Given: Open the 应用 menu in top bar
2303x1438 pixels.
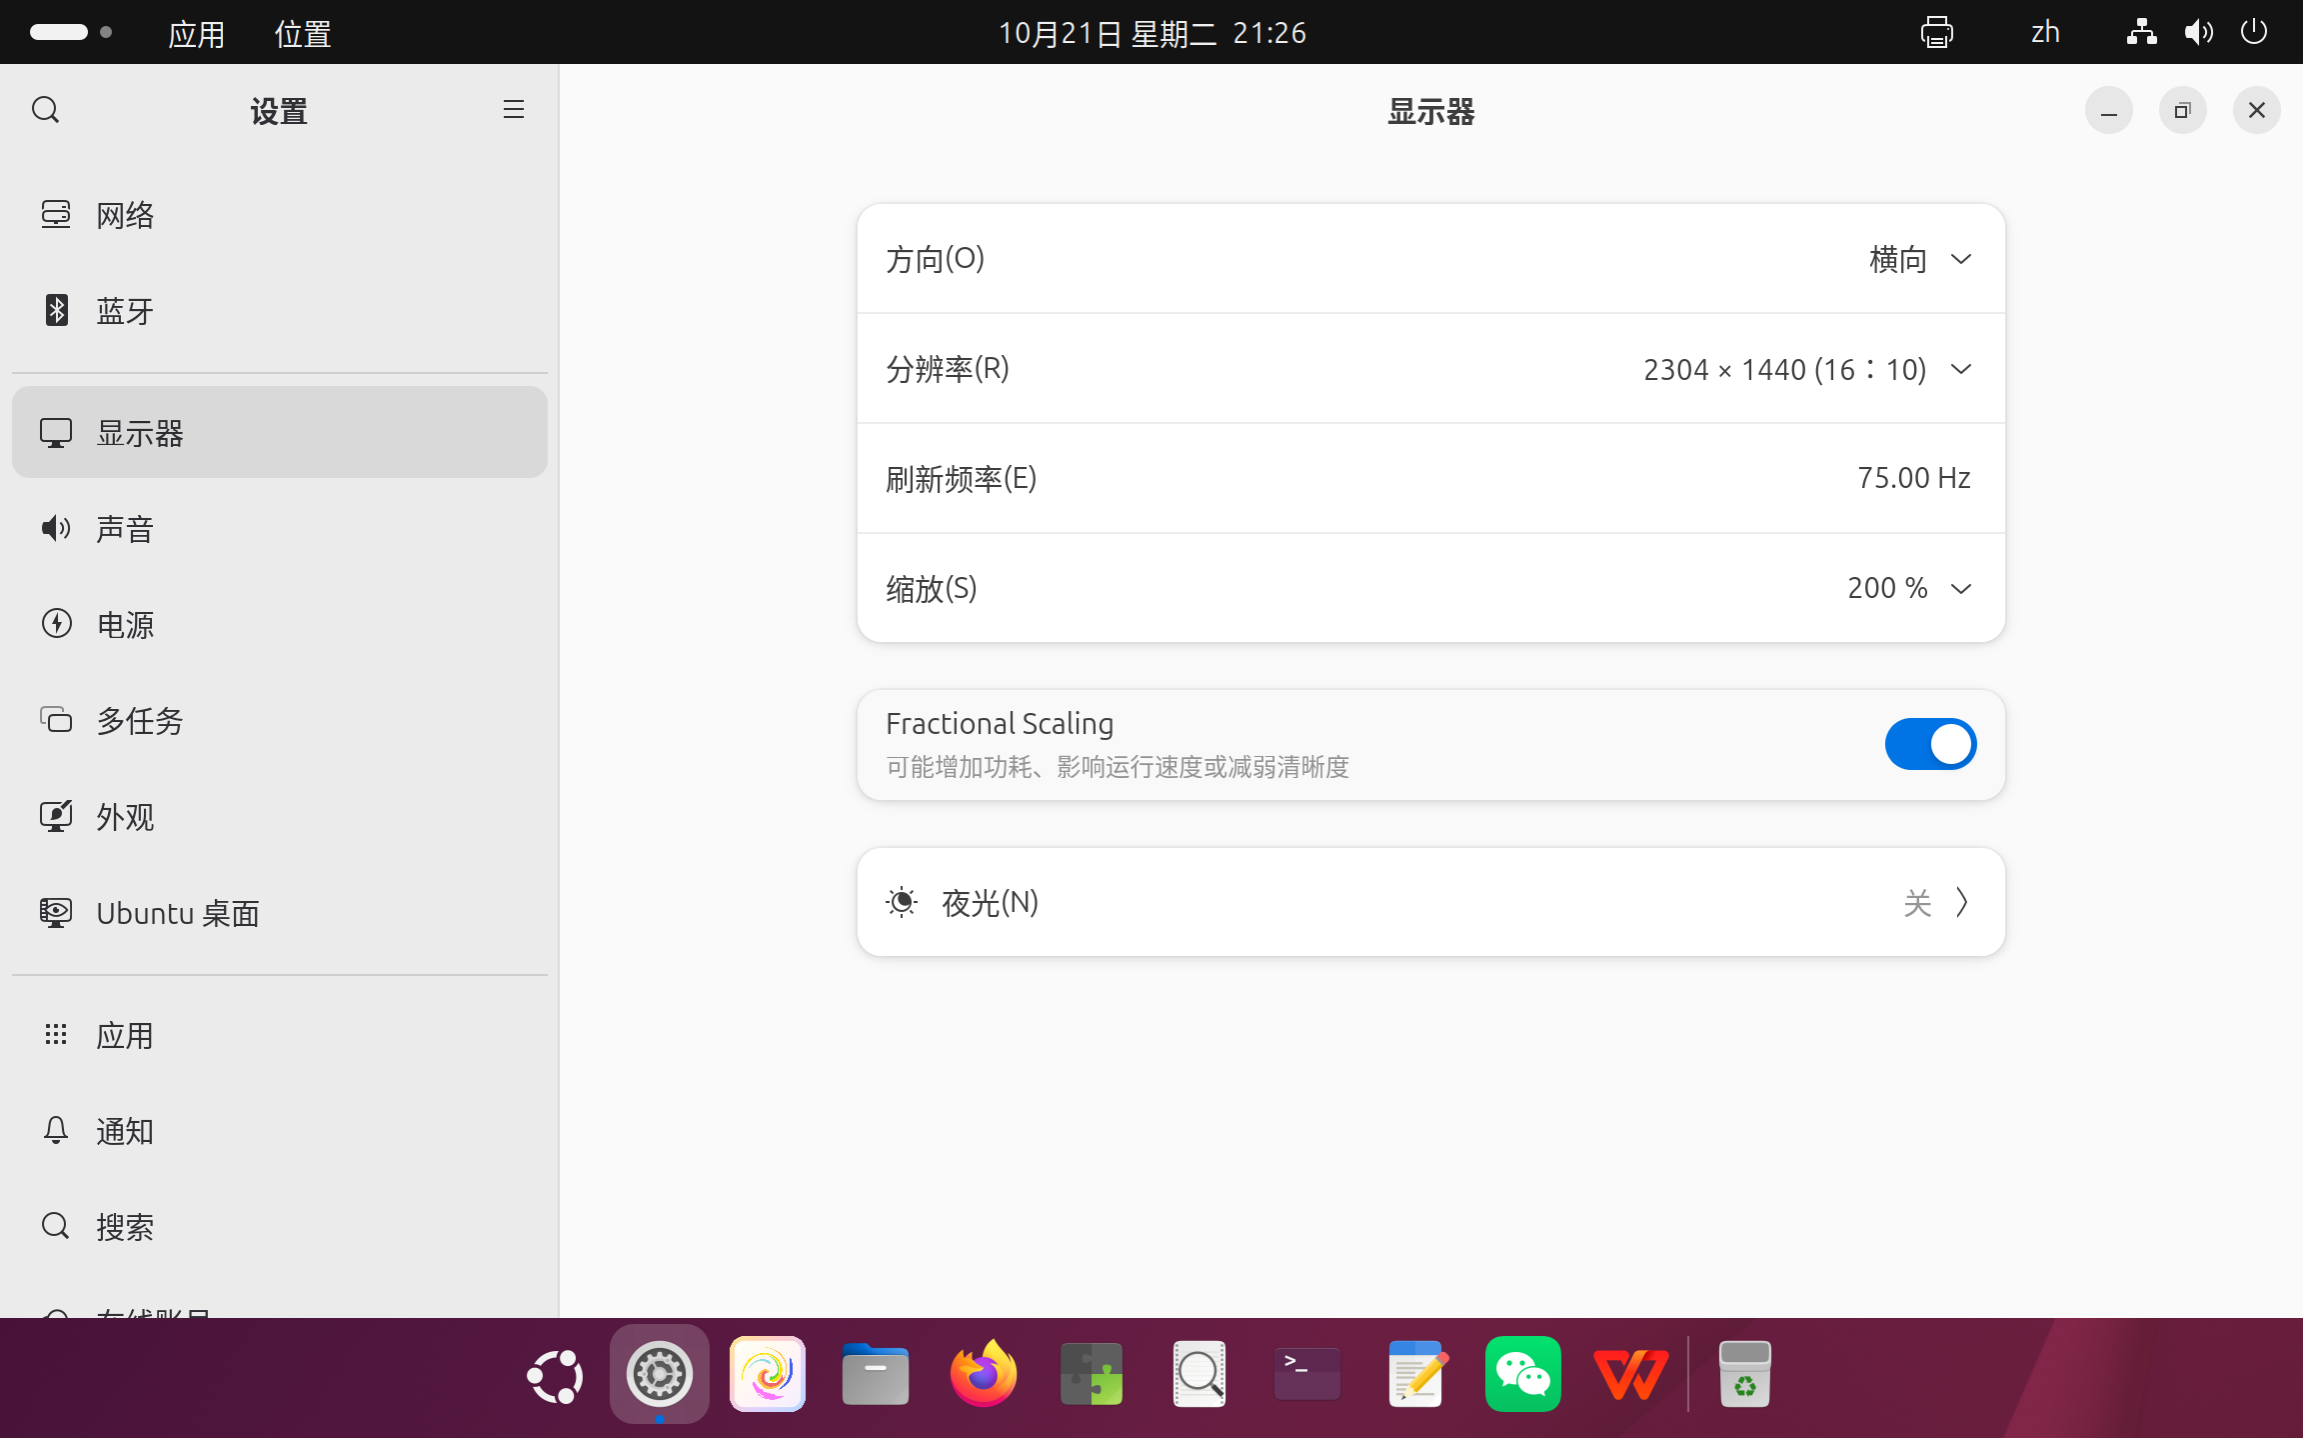Looking at the screenshot, I should (x=196, y=34).
